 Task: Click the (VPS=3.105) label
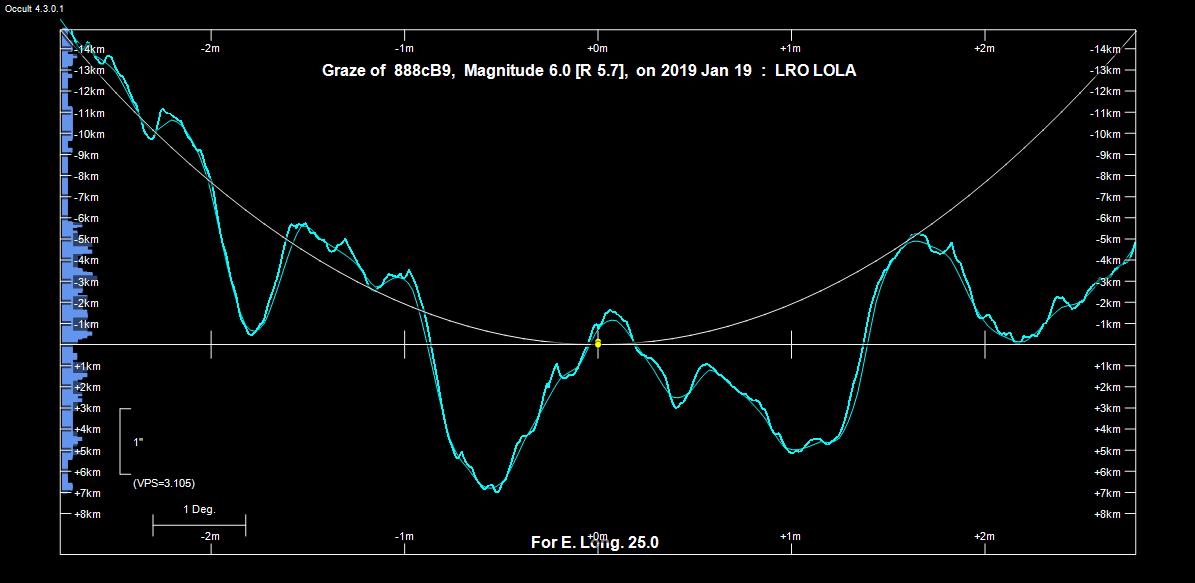tap(164, 483)
